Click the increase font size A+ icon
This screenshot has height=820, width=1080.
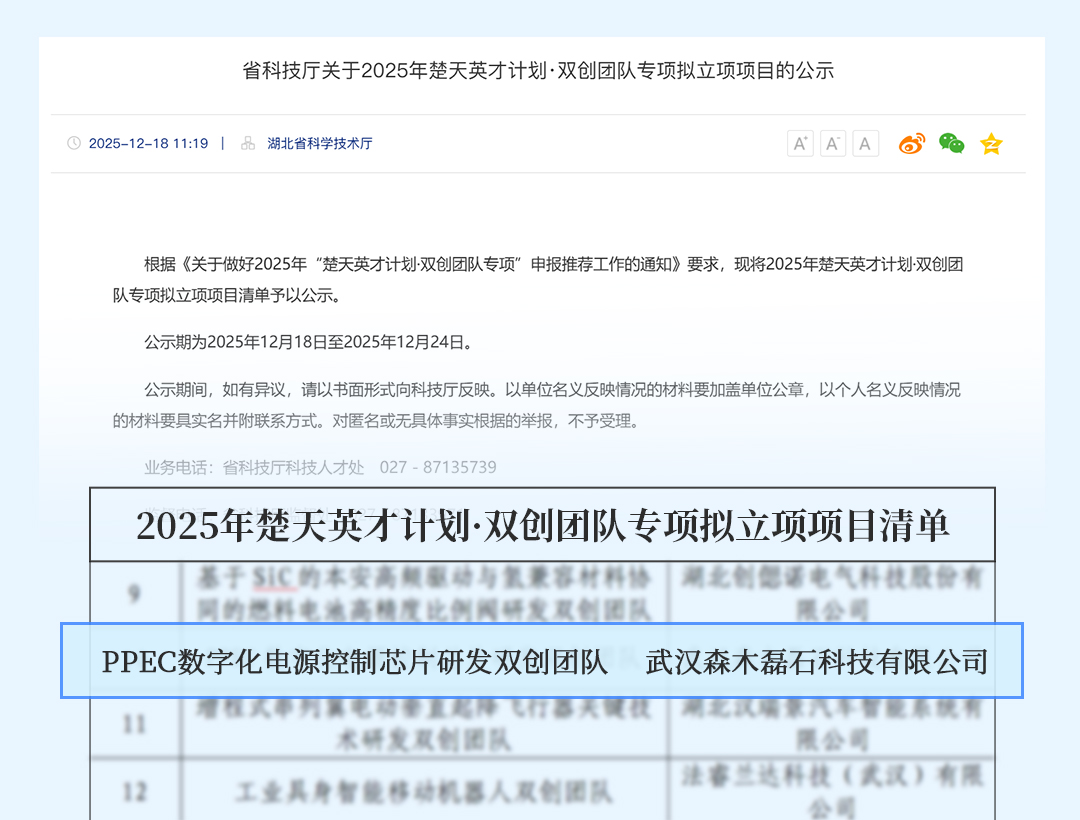click(x=800, y=143)
